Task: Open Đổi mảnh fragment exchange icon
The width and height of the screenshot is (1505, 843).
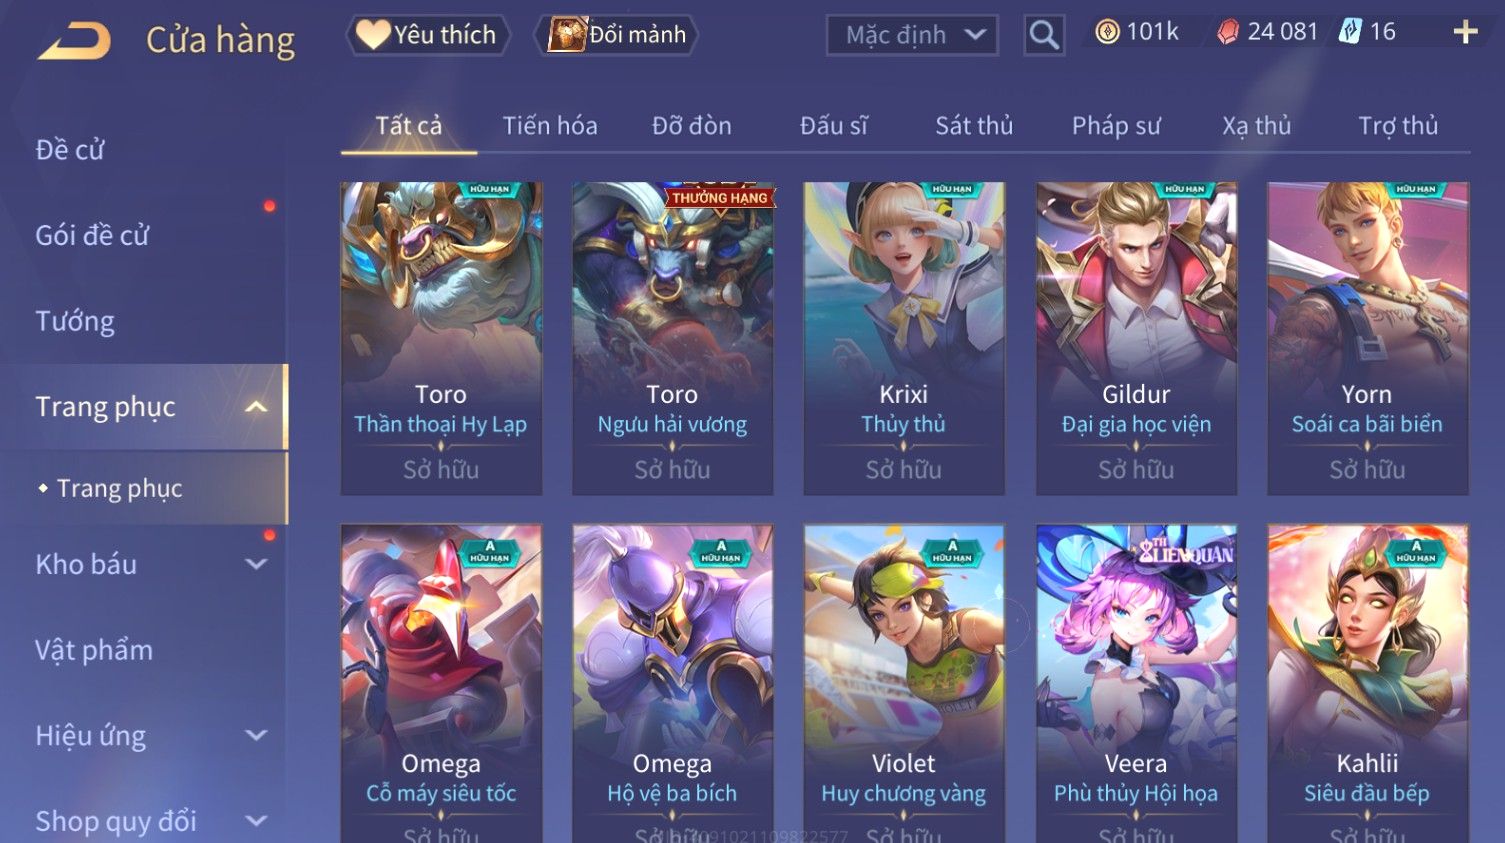Action: (x=567, y=35)
